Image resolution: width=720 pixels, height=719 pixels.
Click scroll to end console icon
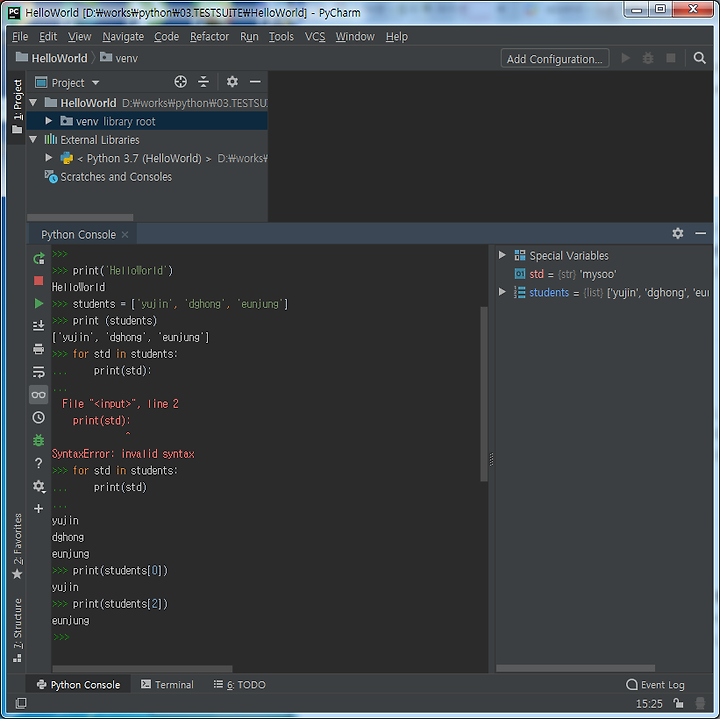tap(39, 326)
